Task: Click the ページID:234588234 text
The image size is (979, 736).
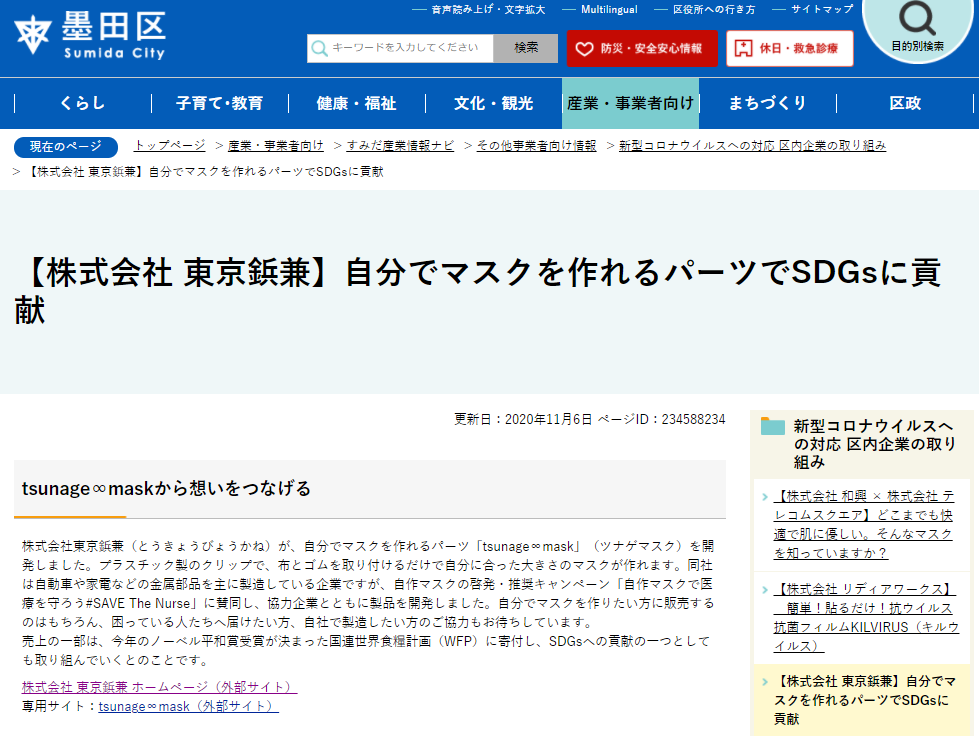Action: (x=661, y=419)
